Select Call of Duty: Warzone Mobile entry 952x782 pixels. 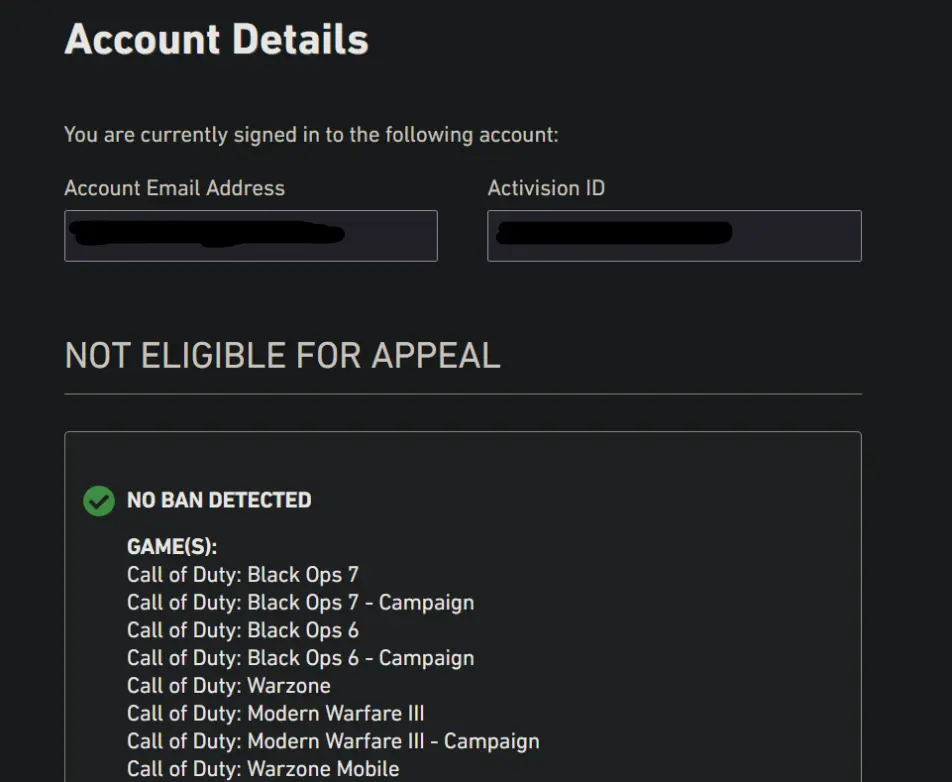pyautogui.click(x=263, y=769)
